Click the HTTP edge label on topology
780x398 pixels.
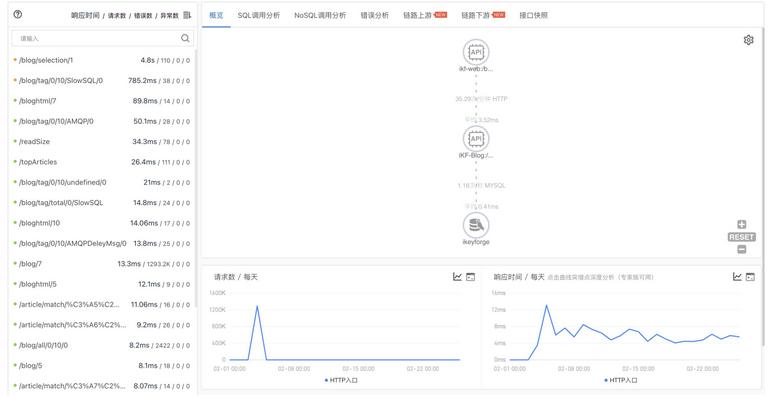tap(481, 99)
